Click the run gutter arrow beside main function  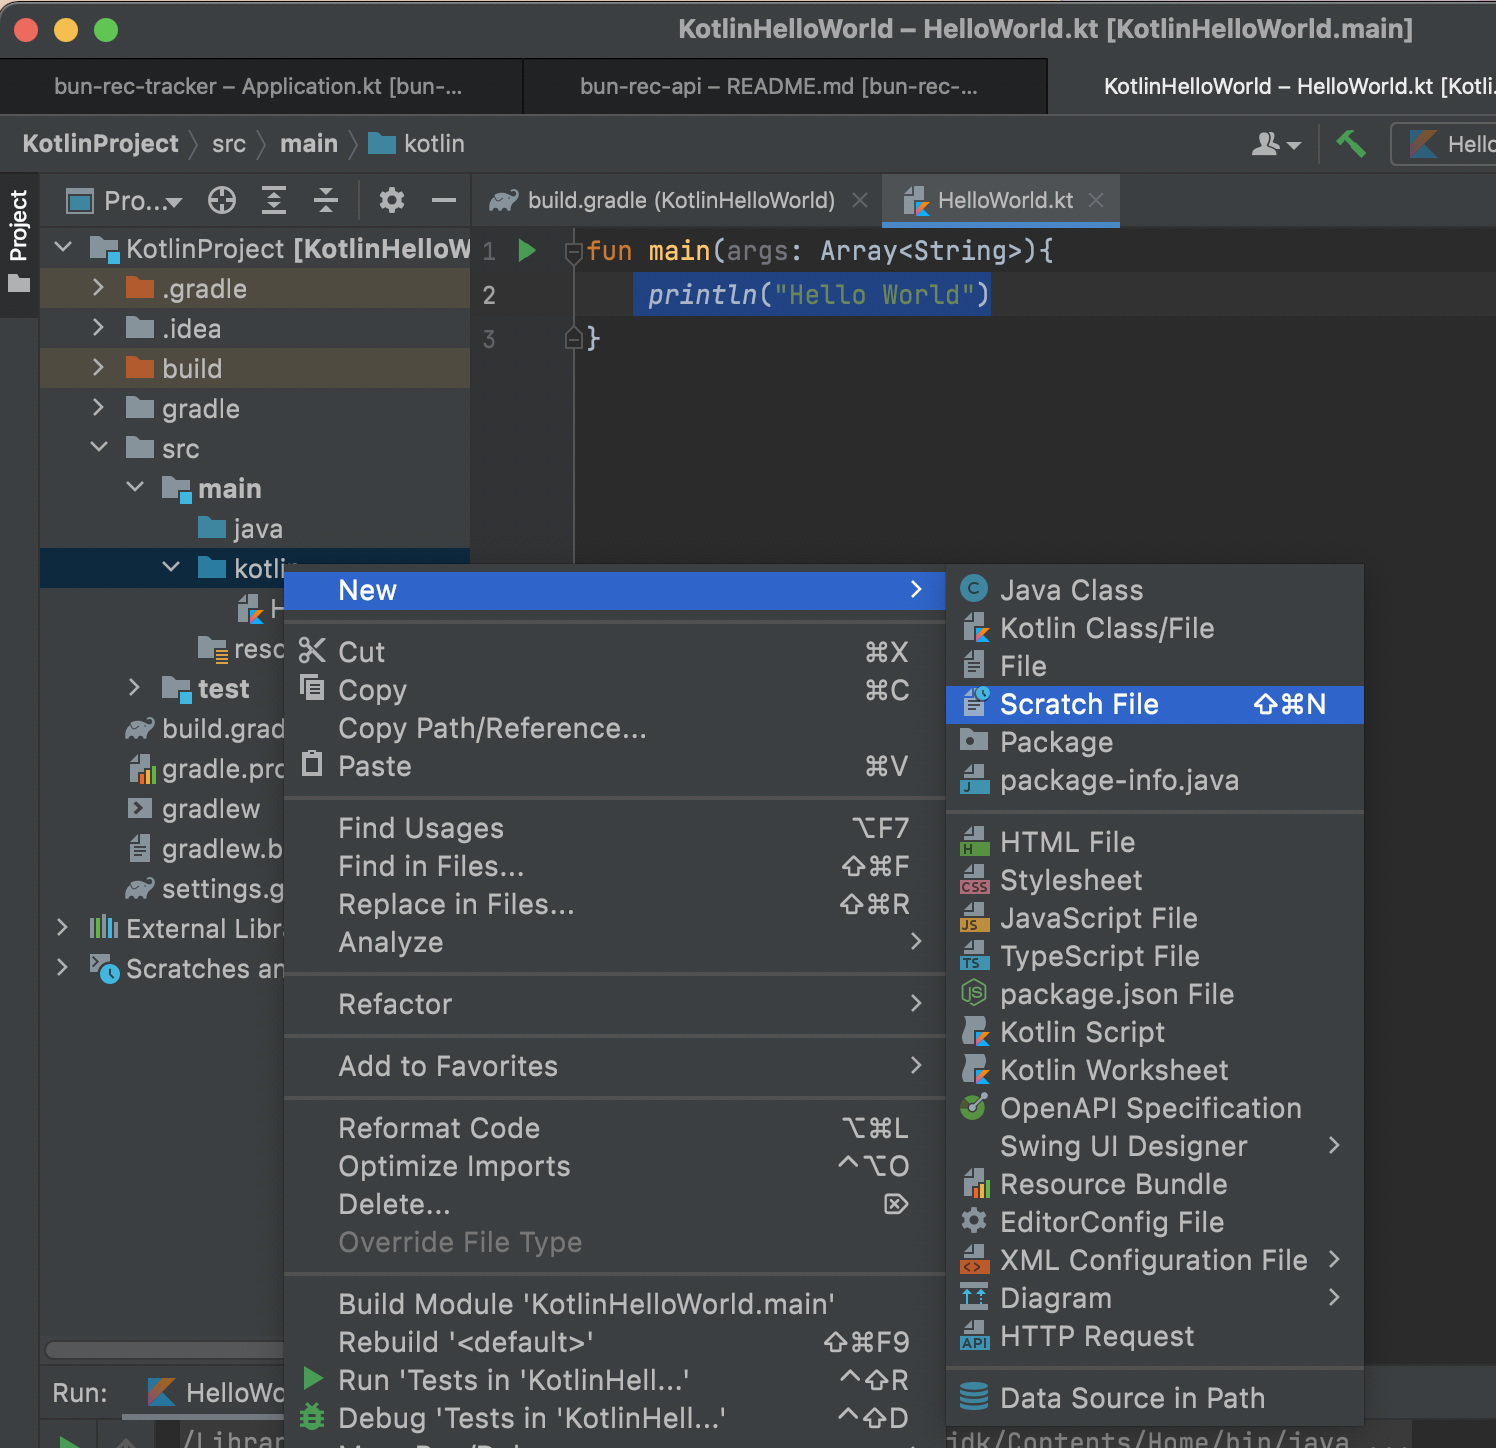527,250
